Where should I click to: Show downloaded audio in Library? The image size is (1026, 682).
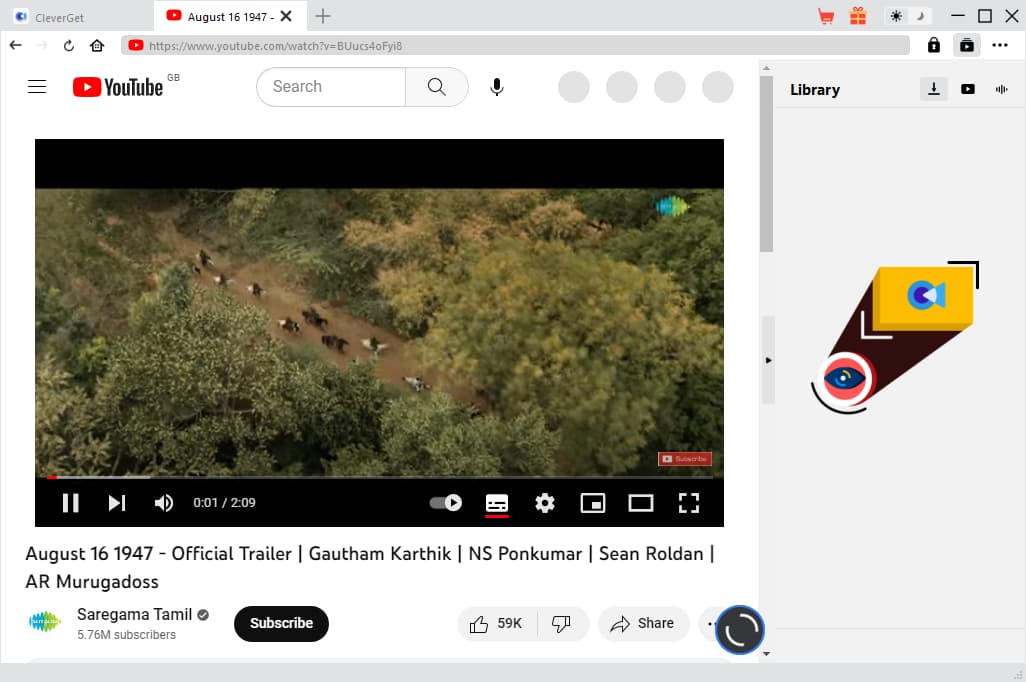point(1001,89)
